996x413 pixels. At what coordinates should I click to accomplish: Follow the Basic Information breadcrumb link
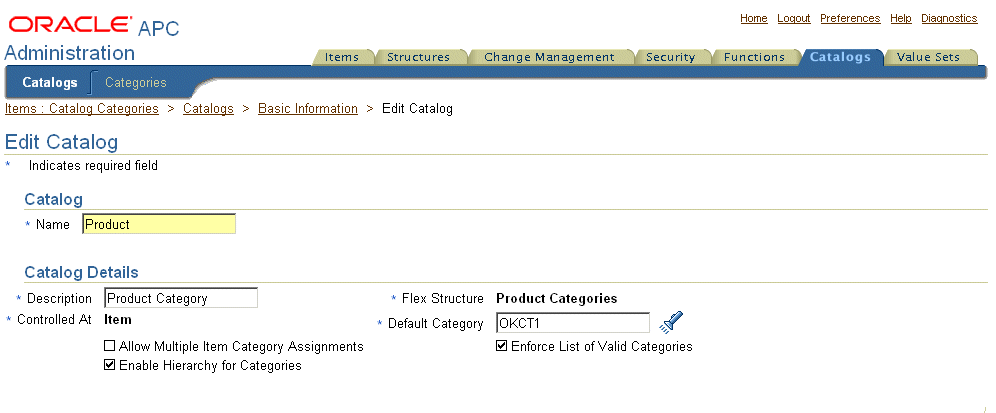308,109
